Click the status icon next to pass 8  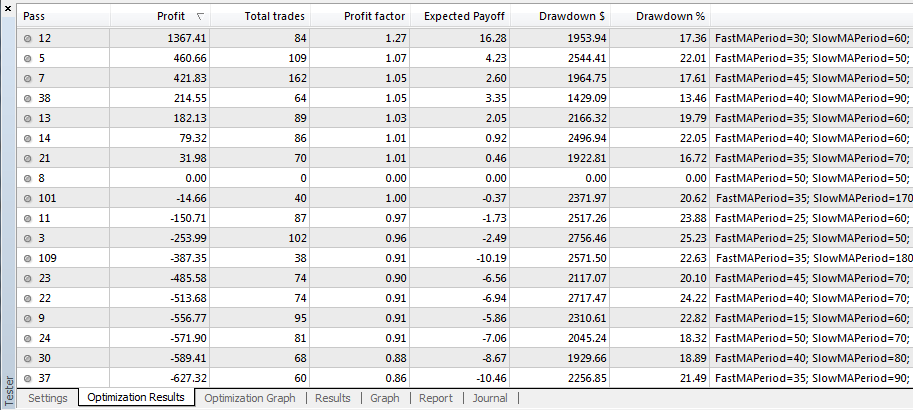[29, 178]
